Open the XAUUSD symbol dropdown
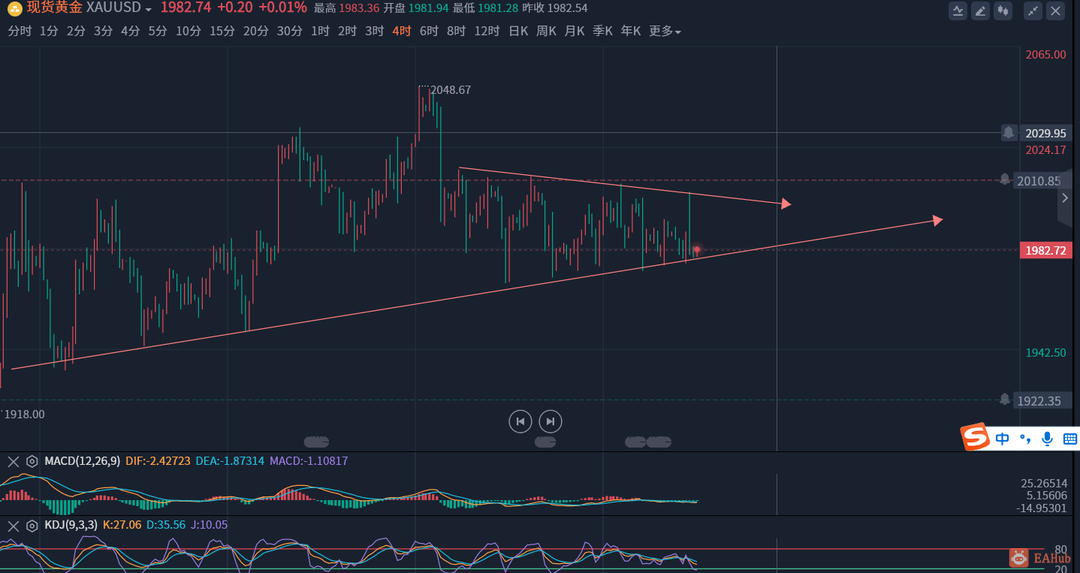This screenshot has height=573, width=1080. tap(148, 9)
